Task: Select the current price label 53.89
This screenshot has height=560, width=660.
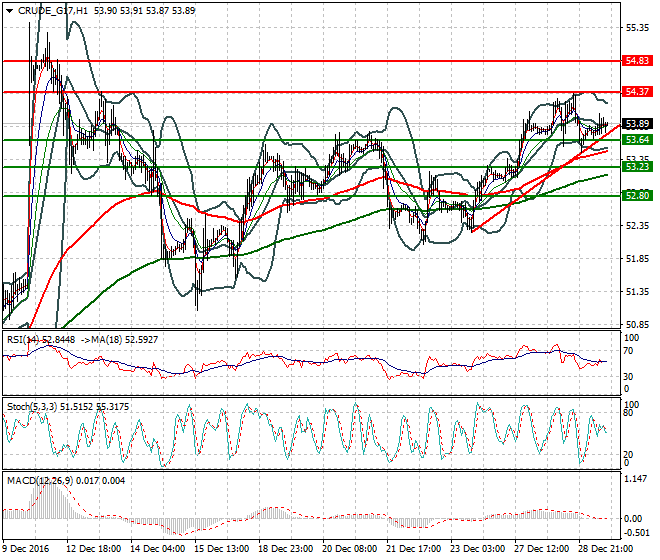Action: tap(637, 124)
